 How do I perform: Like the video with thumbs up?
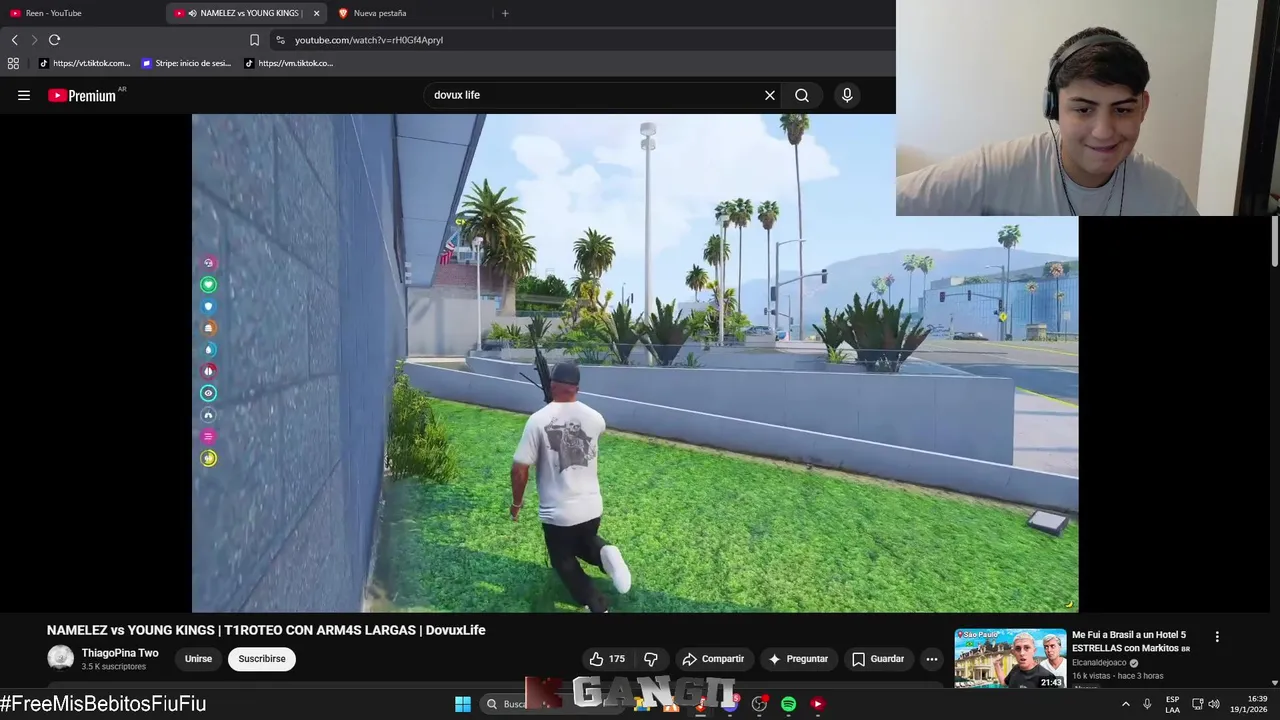click(x=608, y=659)
